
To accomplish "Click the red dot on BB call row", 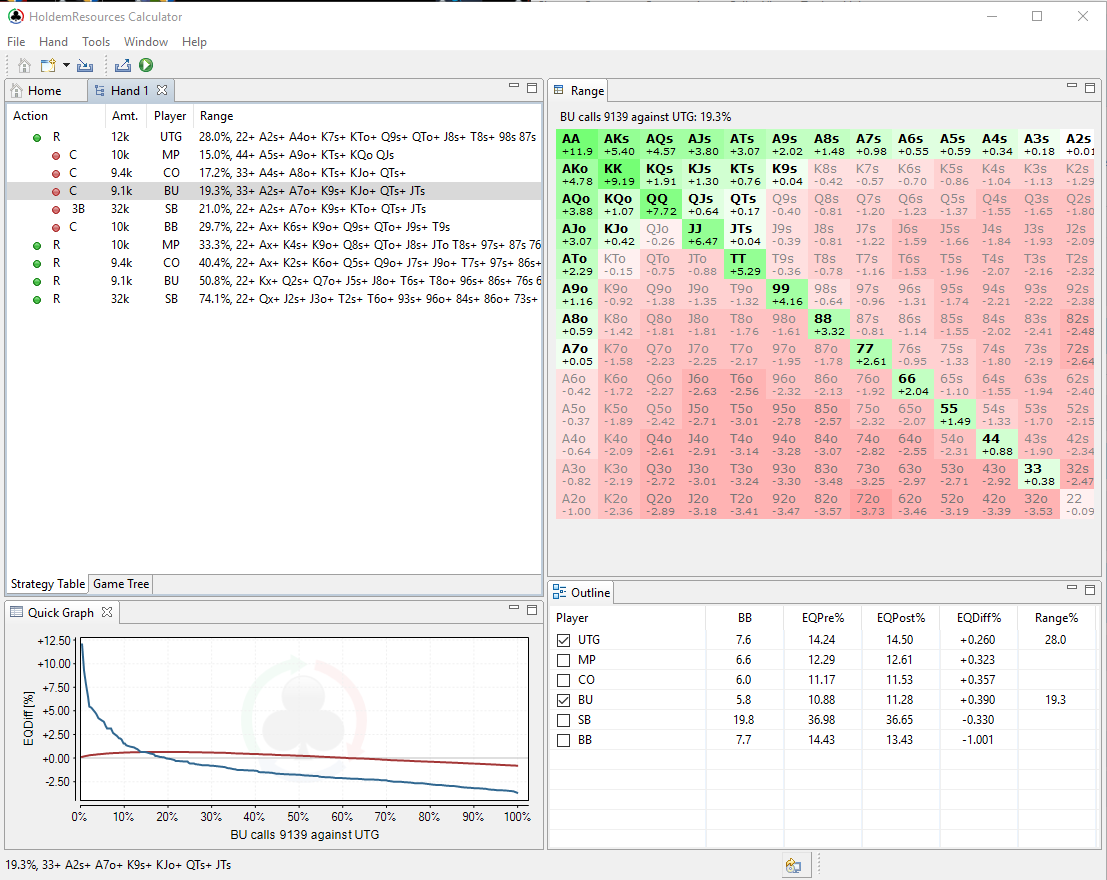I will click(x=56, y=227).
